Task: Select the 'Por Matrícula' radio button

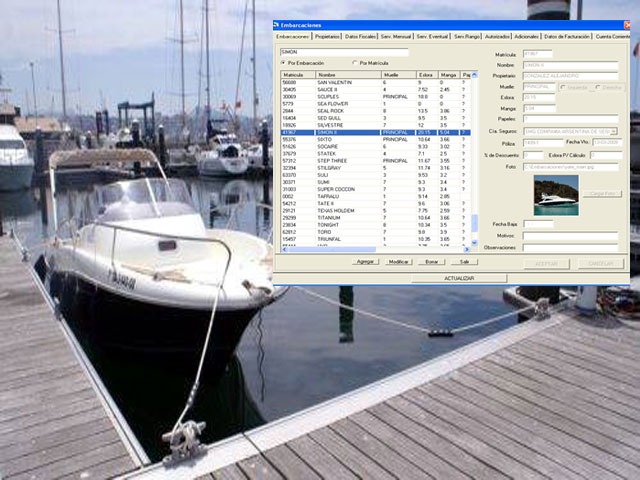Action: (x=355, y=63)
